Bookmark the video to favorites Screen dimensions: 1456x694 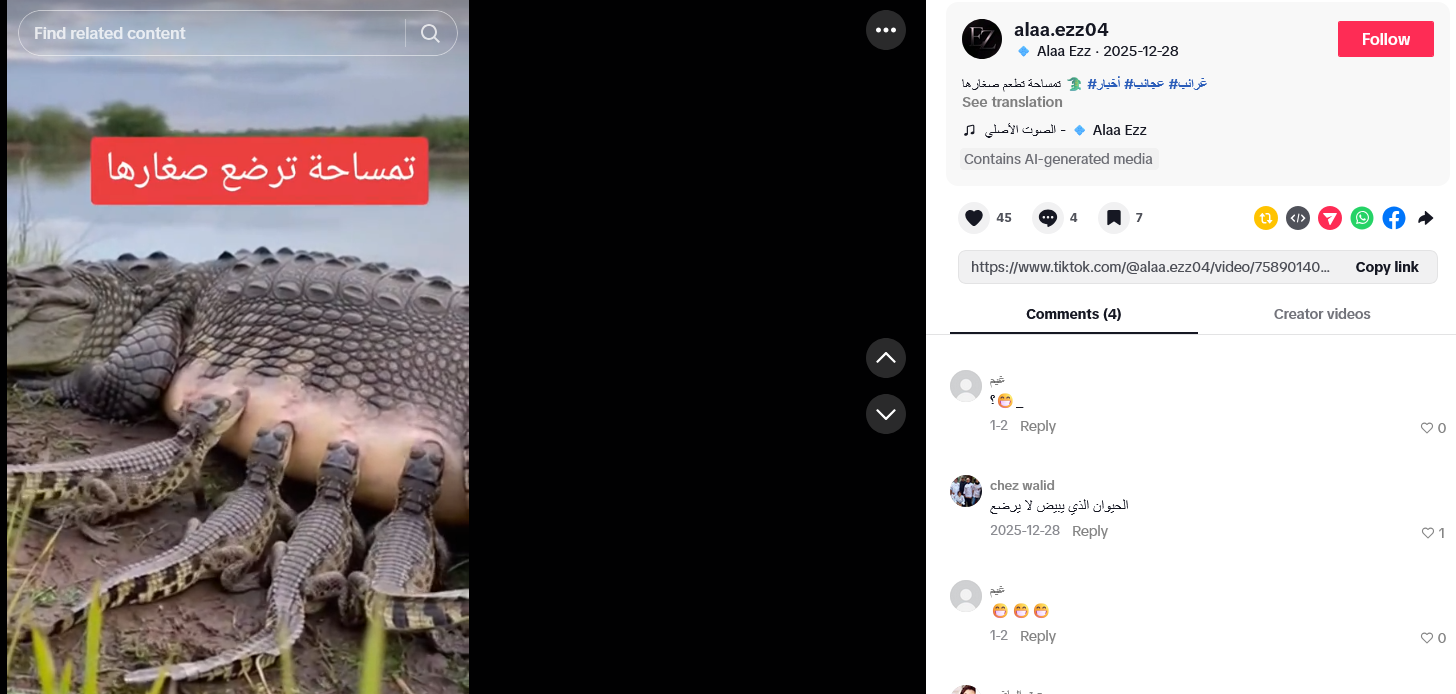coord(1114,218)
